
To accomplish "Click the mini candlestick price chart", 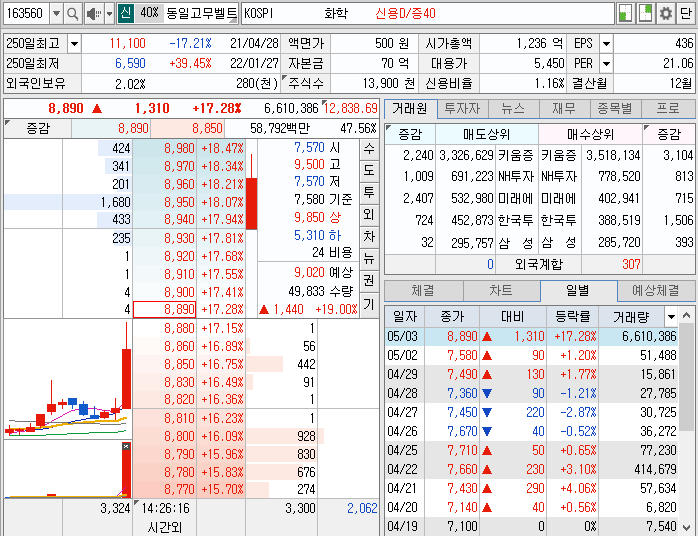I will tap(68, 379).
